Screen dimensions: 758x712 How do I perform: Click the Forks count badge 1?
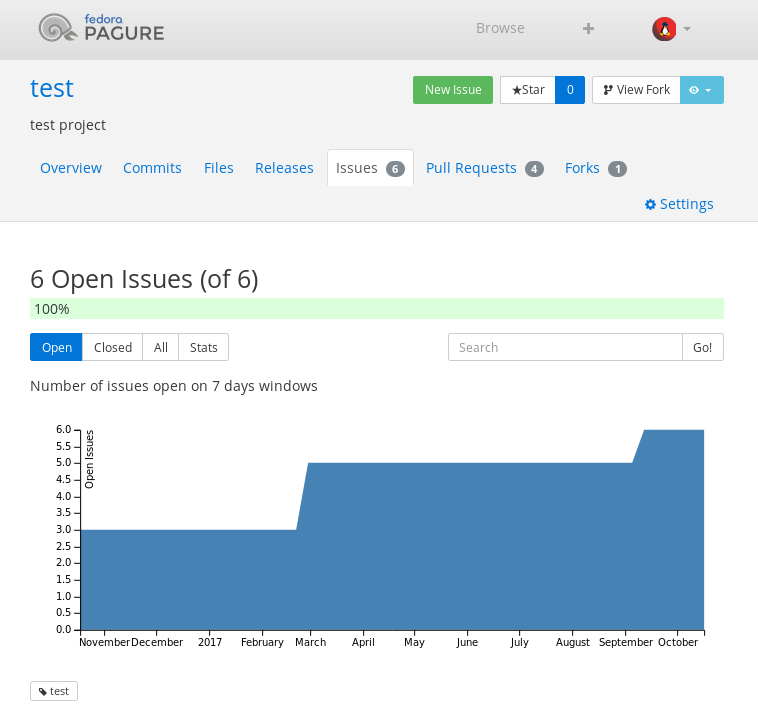click(x=617, y=169)
